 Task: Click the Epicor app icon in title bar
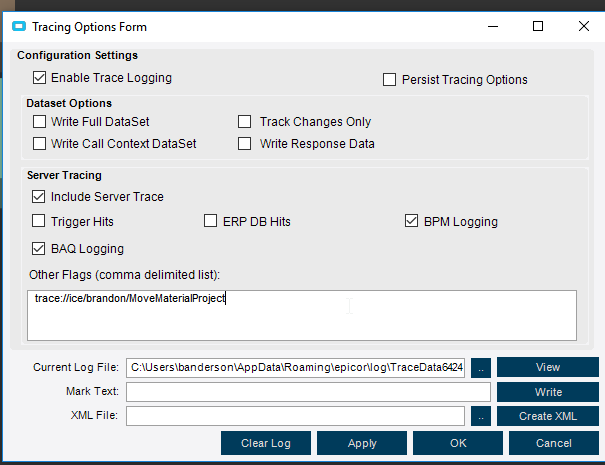point(17,28)
